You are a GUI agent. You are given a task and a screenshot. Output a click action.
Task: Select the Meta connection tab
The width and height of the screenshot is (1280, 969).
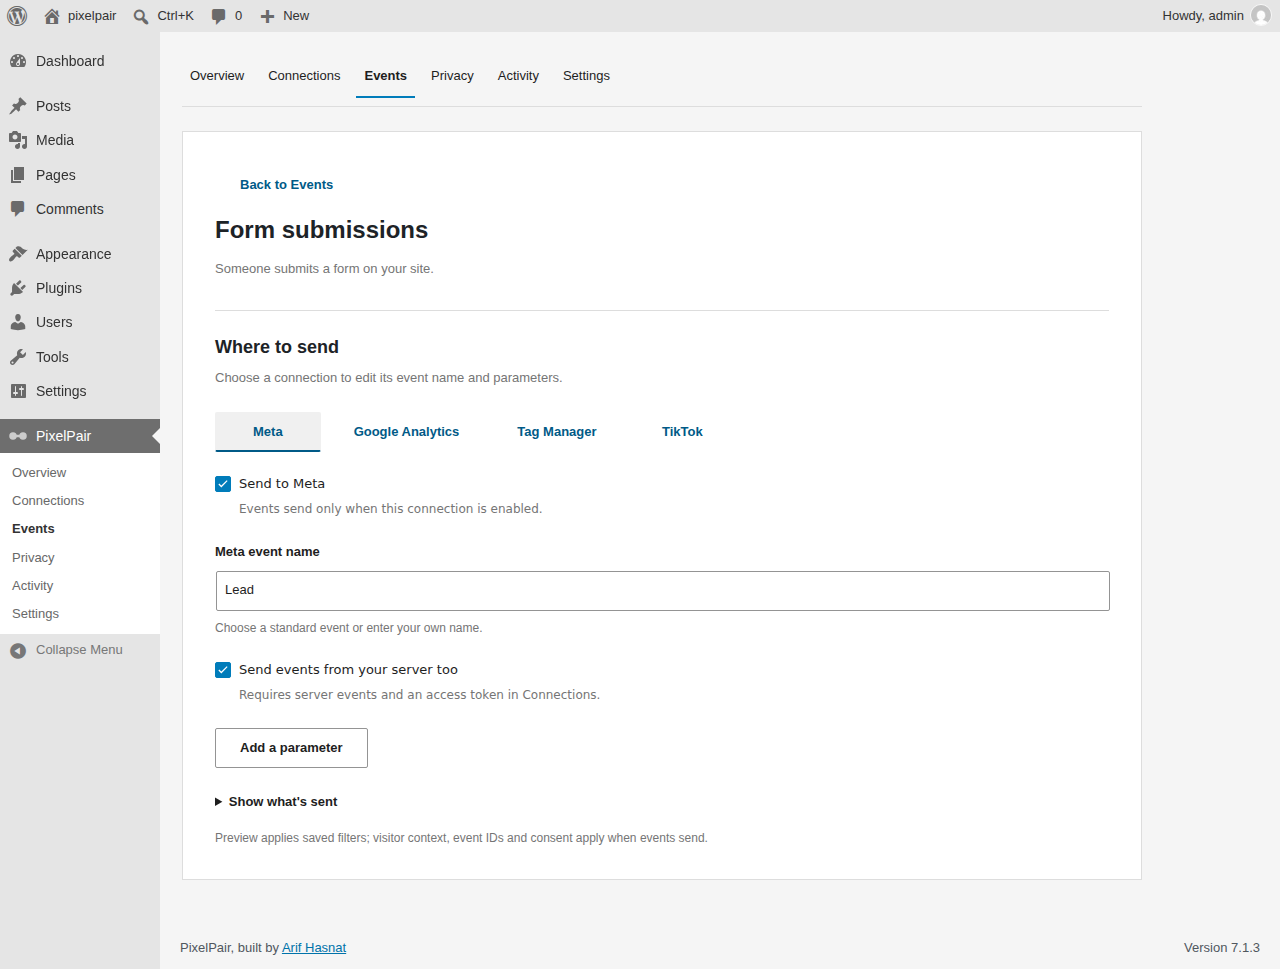coord(268,432)
